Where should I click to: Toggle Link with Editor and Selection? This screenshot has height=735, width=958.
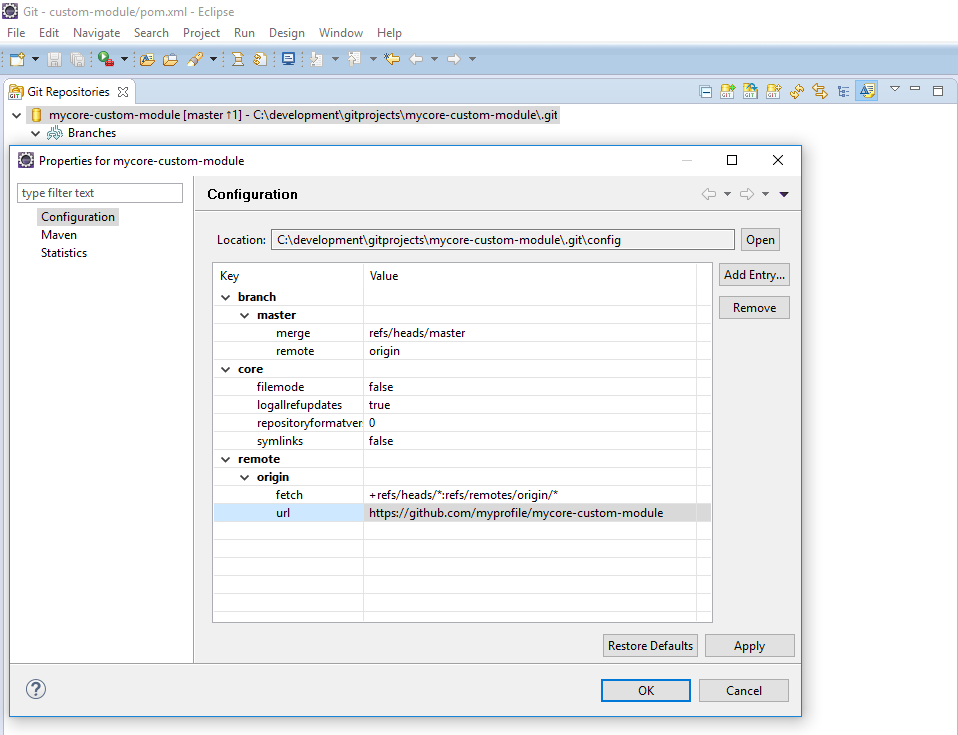[820, 92]
